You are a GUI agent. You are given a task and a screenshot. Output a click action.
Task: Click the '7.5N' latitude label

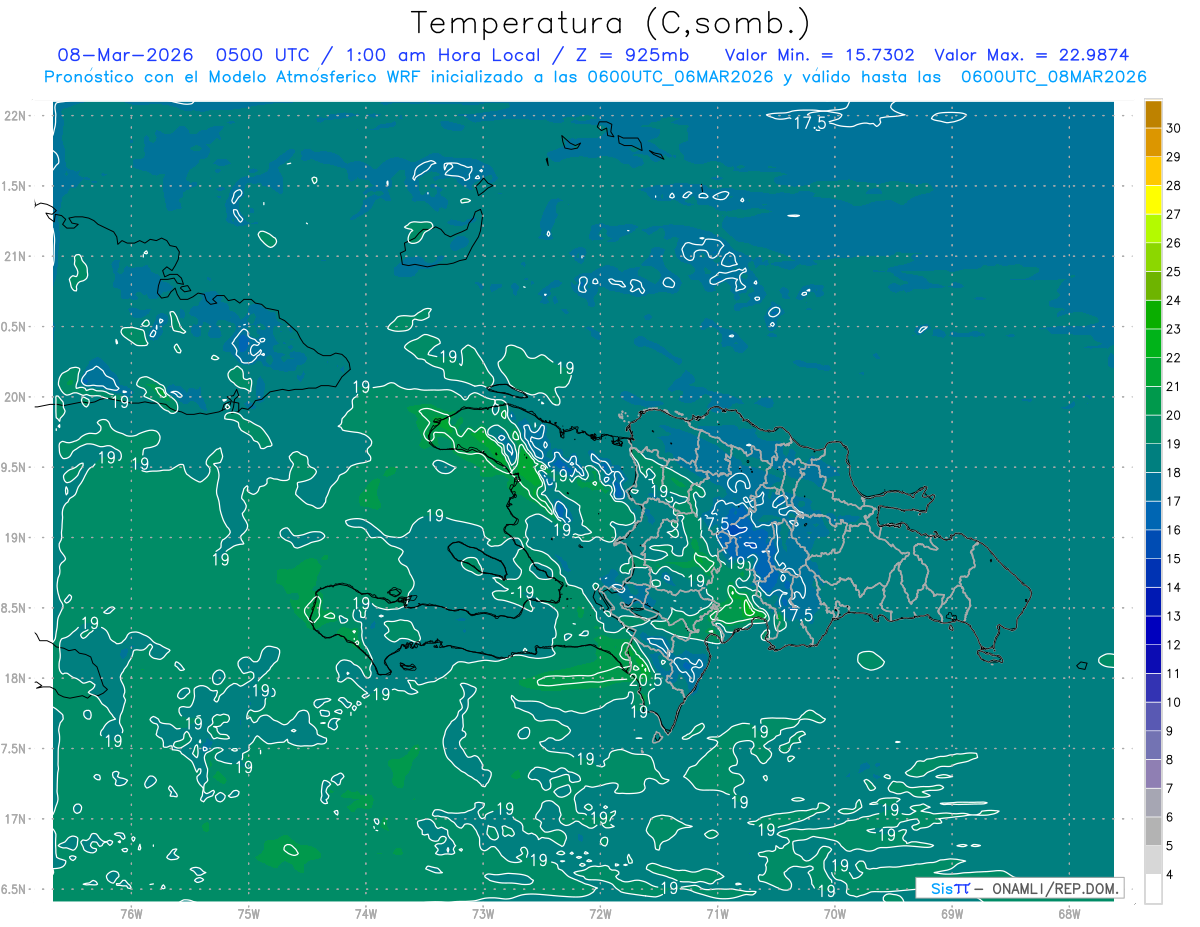click(14, 749)
